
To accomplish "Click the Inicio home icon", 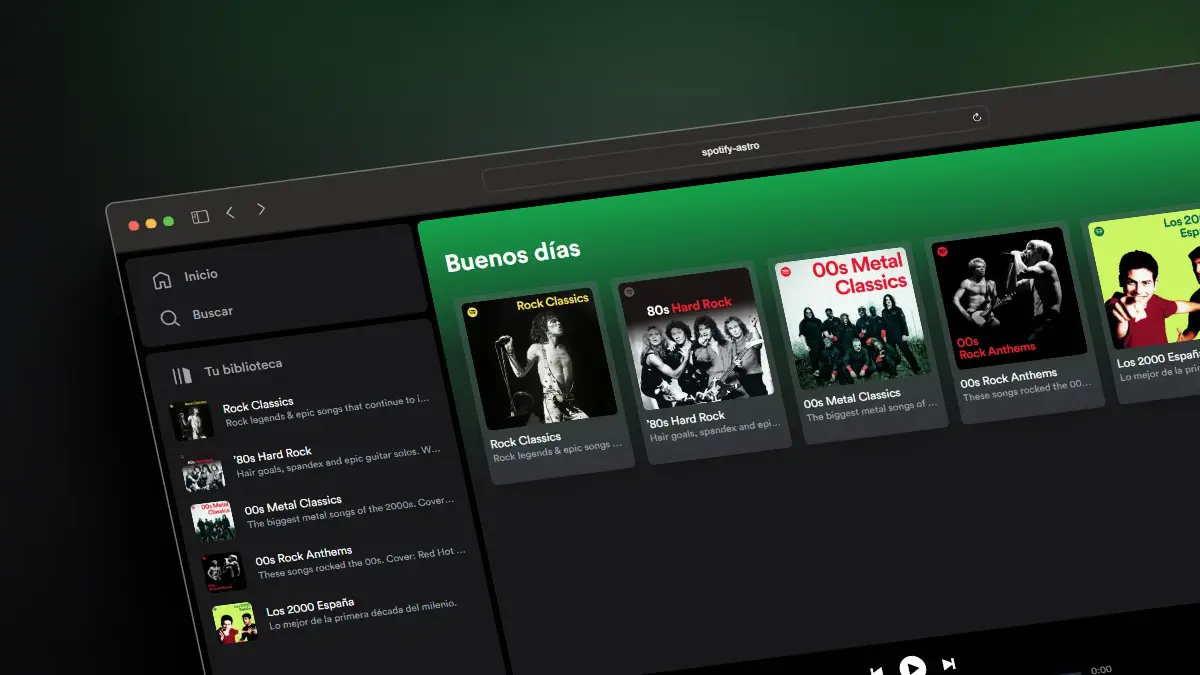I will point(160,278).
